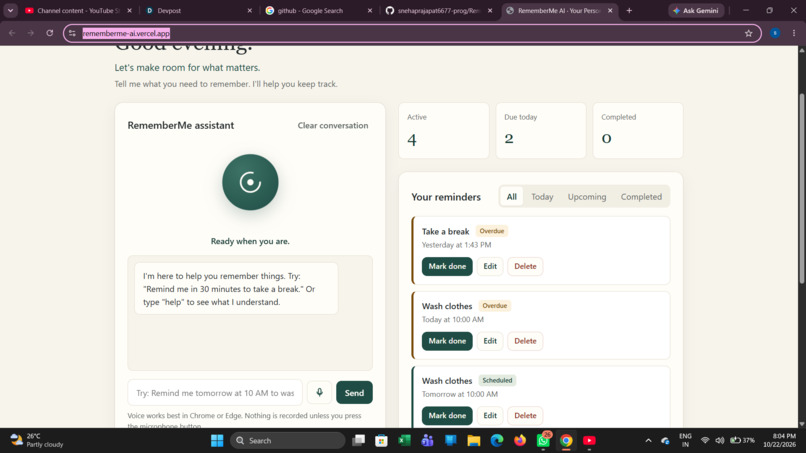Image resolution: width=806 pixels, height=453 pixels.
Task: Open Firefox from the taskbar
Action: point(520,441)
